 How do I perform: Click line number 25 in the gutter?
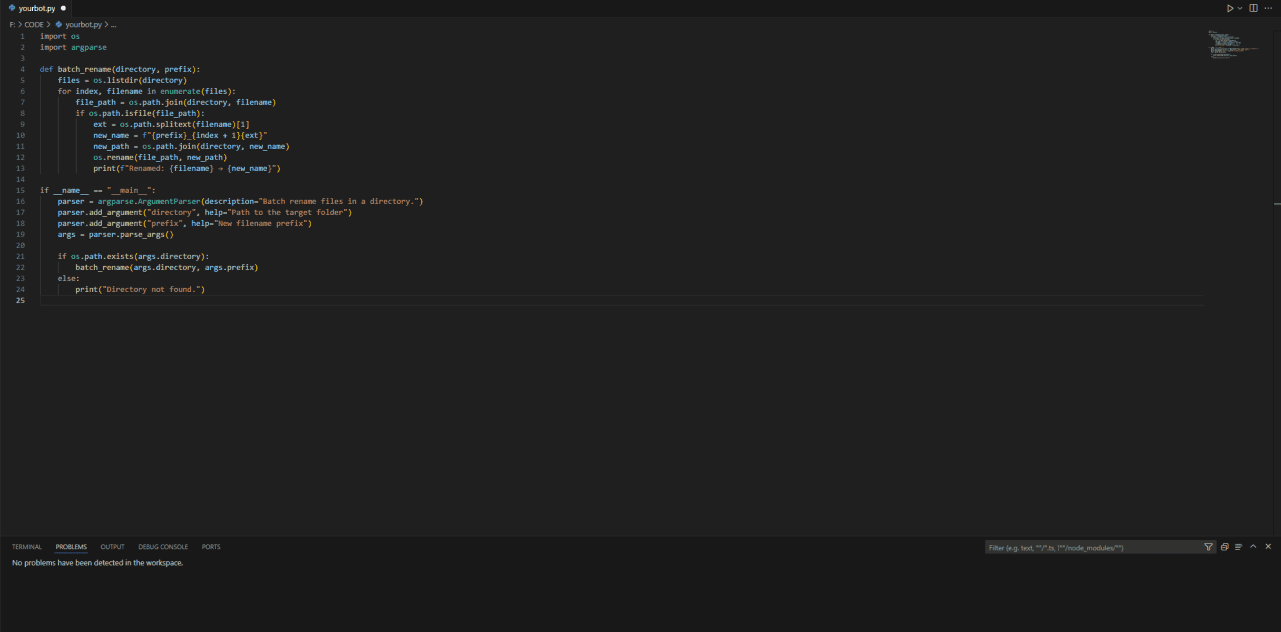tap(20, 300)
